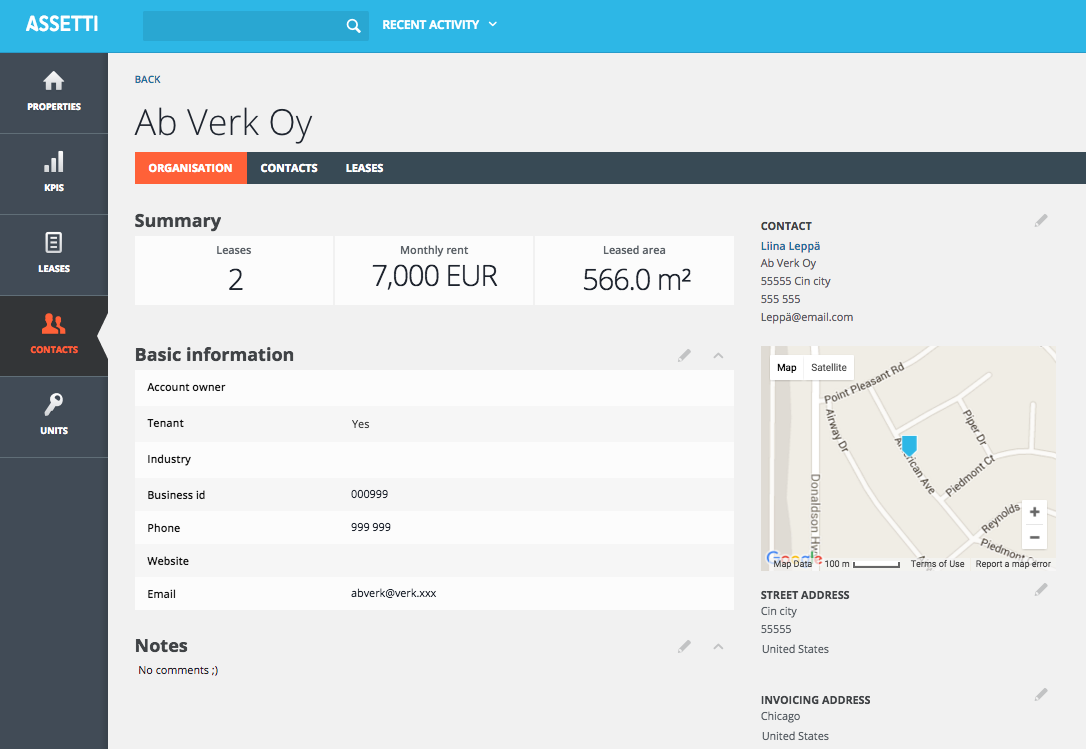Zoom in on the map
The width and height of the screenshot is (1086, 749).
tap(1034, 512)
